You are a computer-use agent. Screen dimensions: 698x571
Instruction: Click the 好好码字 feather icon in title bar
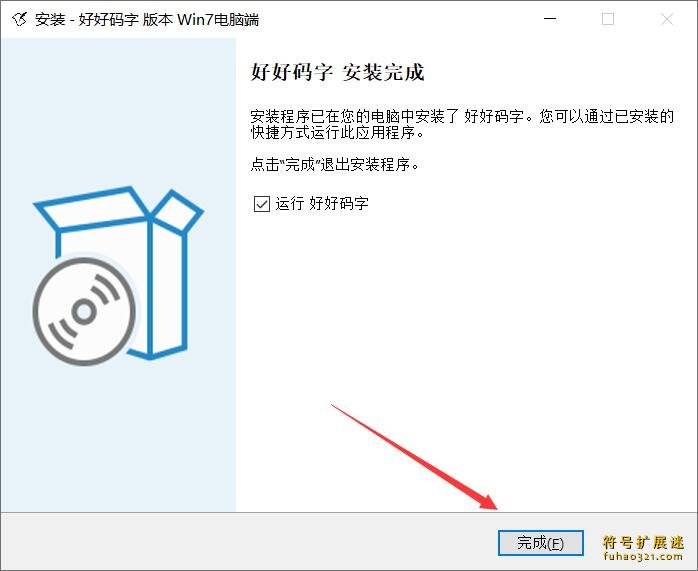coord(20,19)
